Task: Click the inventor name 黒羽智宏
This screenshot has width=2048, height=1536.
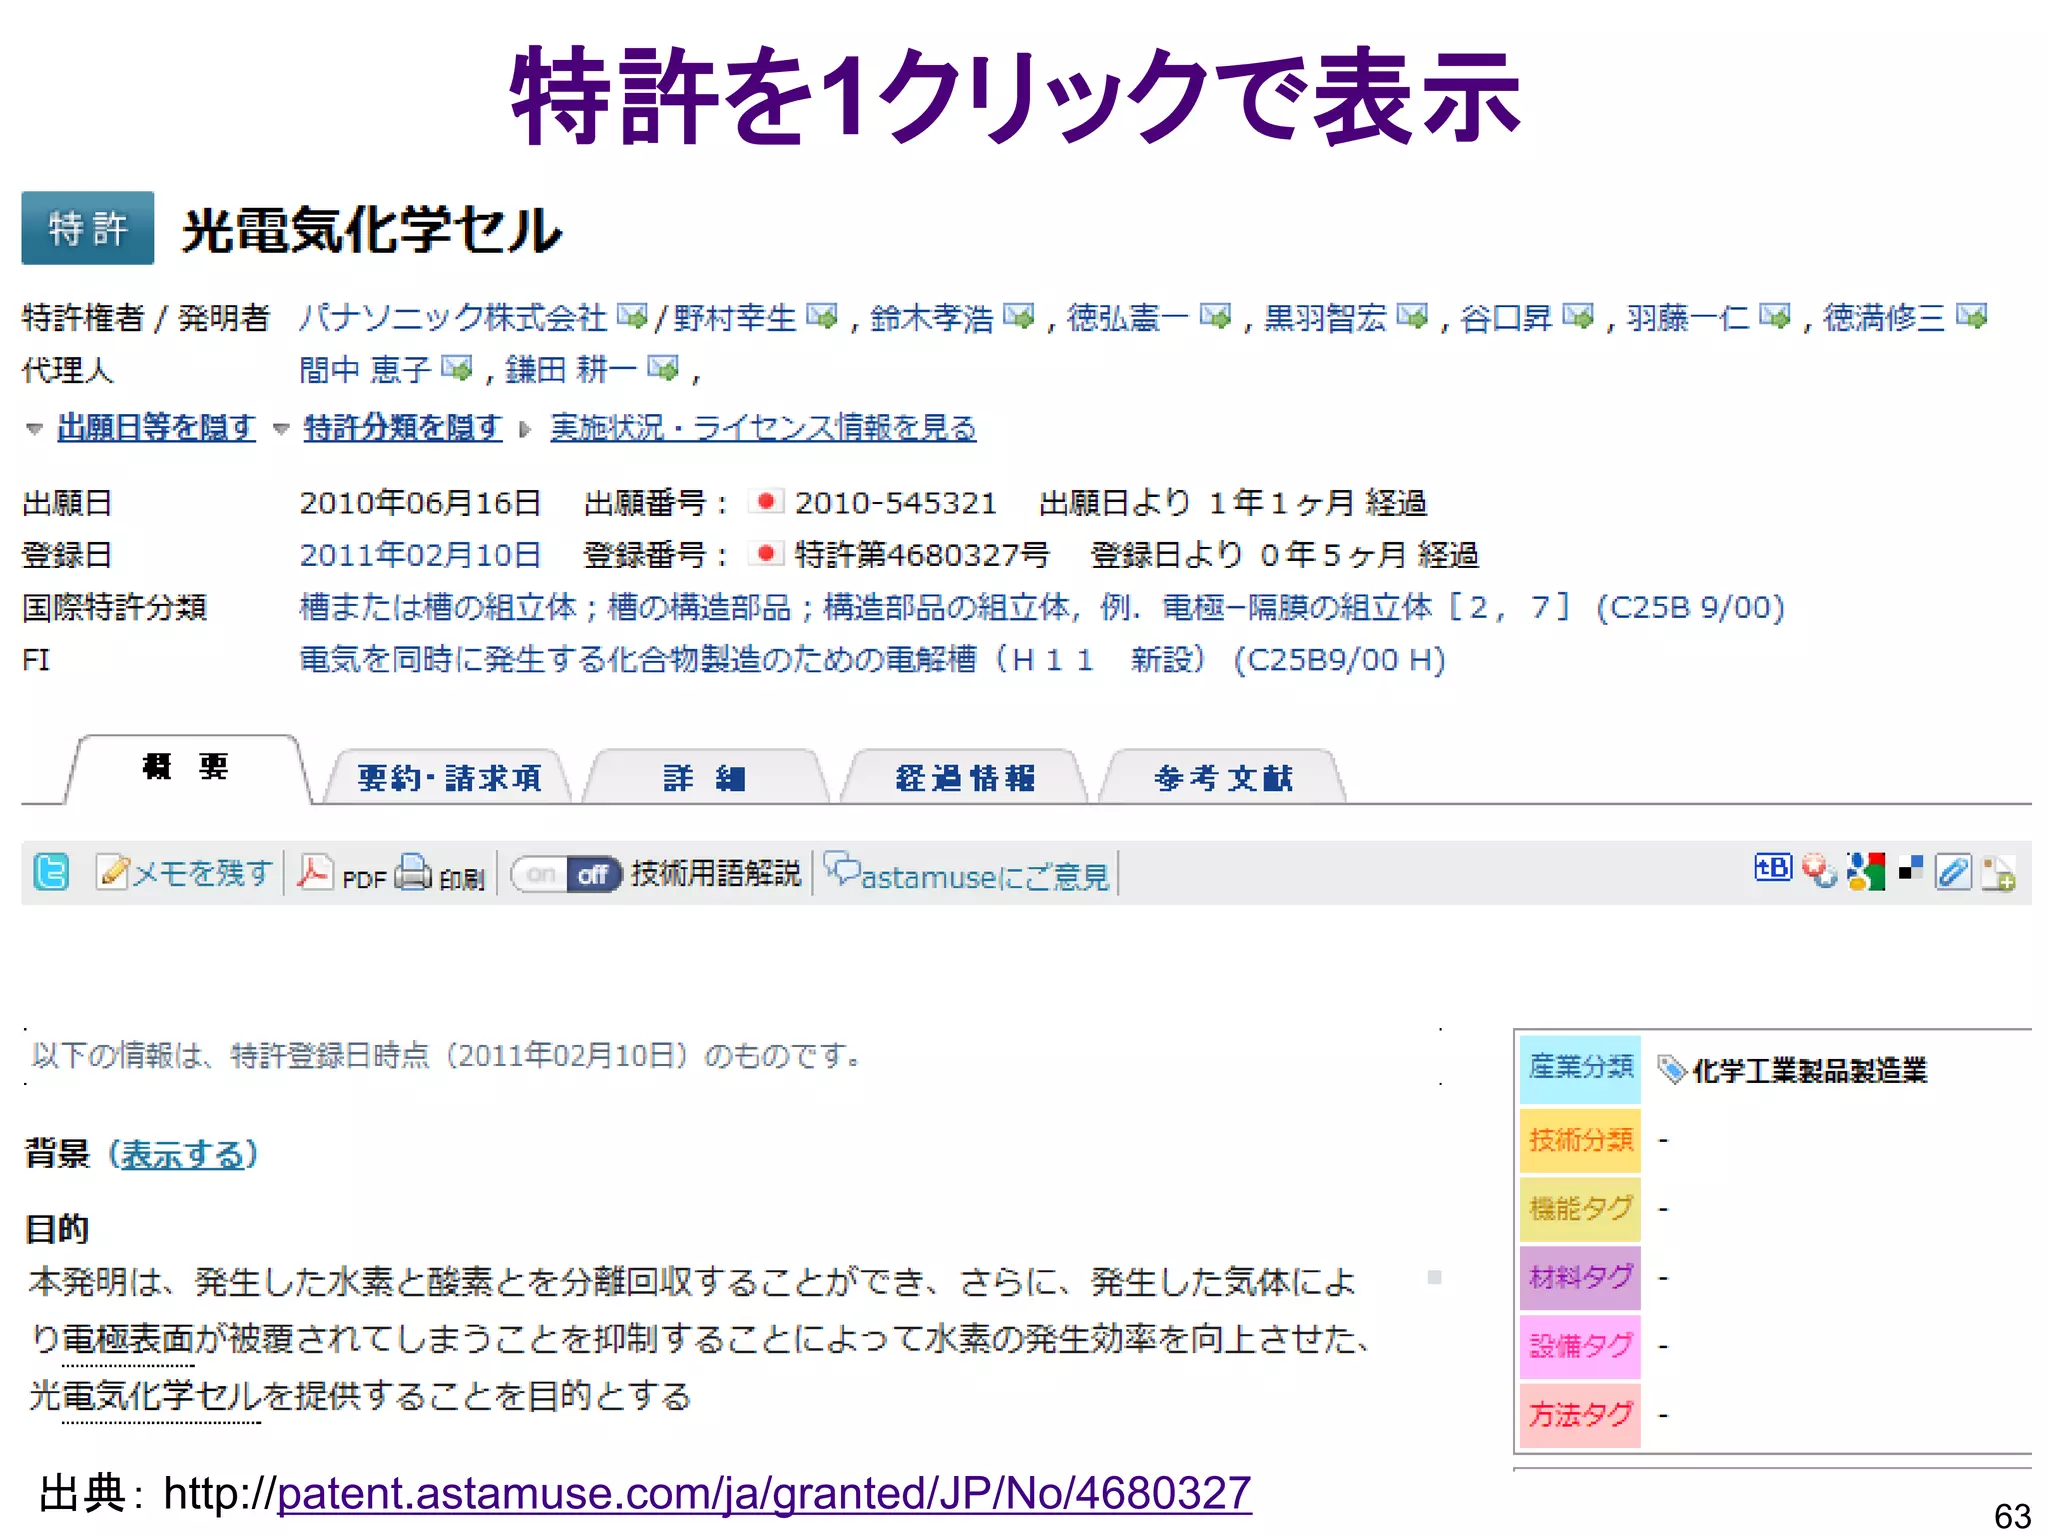Action: [x=1325, y=318]
